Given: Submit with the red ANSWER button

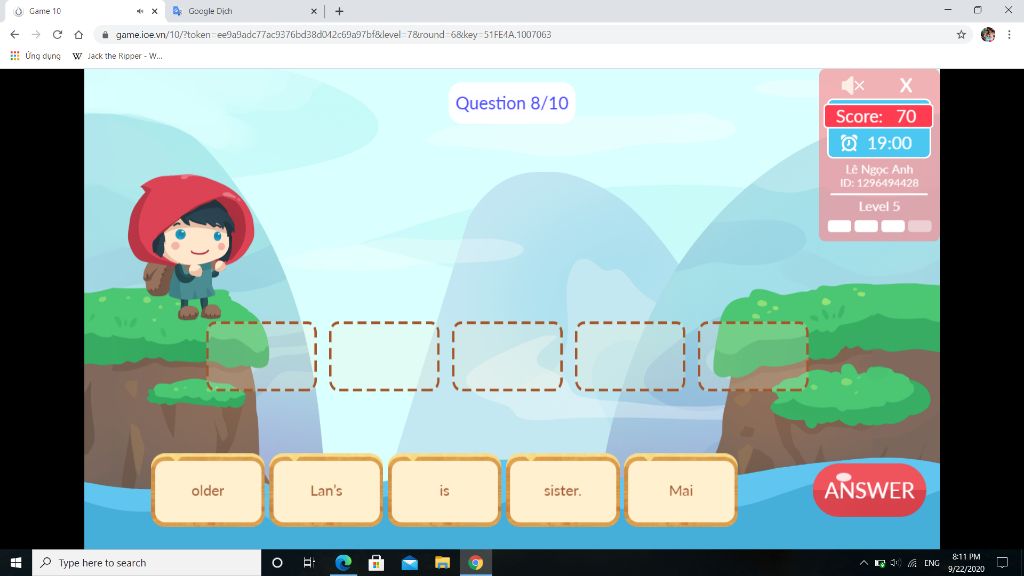Looking at the screenshot, I should pos(869,490).
